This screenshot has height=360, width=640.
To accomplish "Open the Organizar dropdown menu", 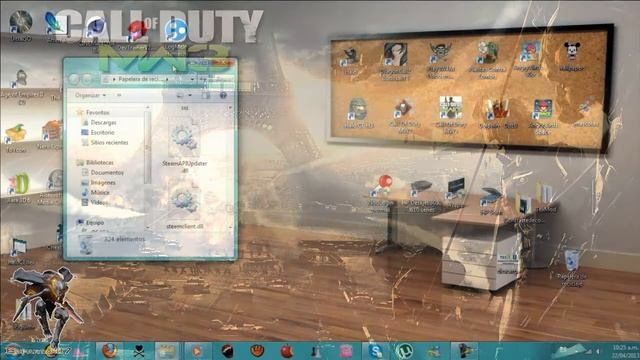I will [90, 95].
